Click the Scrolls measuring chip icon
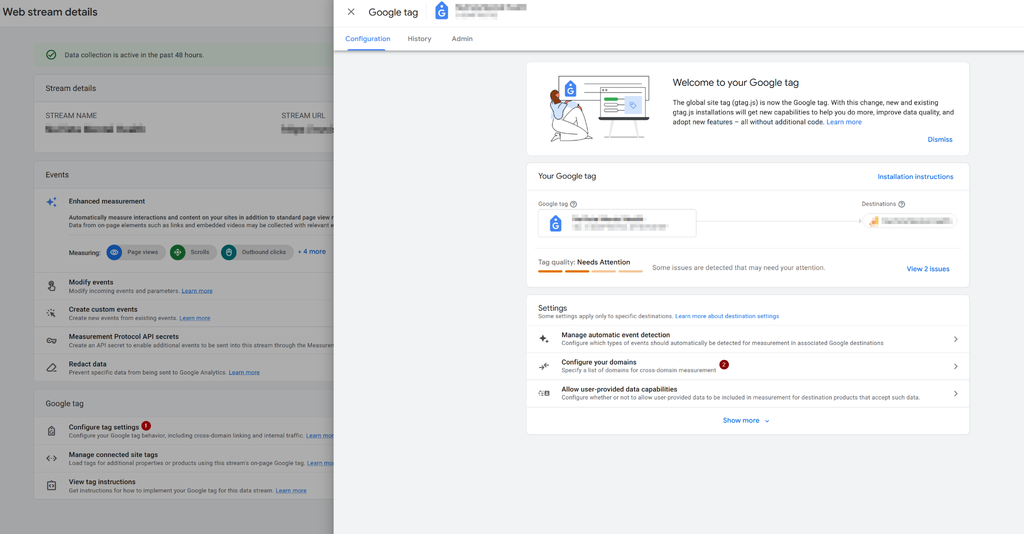The image size is (1024, 534). coord(178,252)
